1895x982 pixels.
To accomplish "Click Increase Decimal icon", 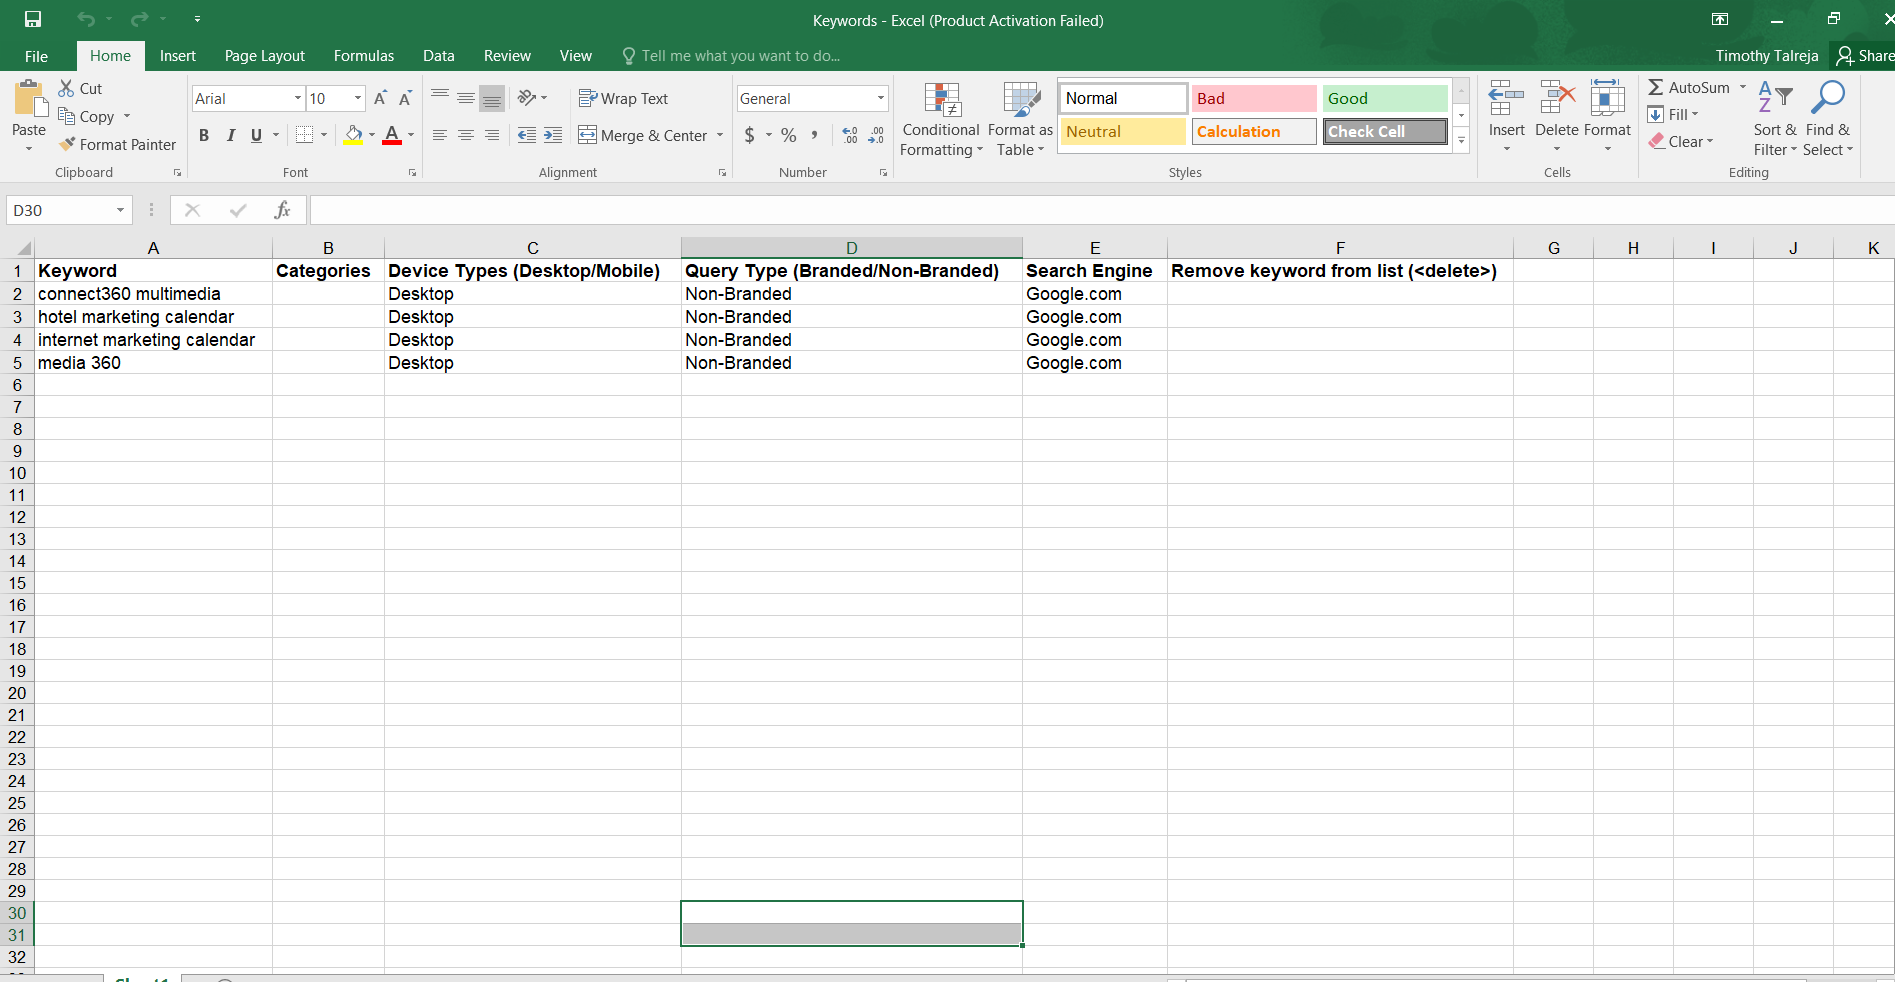I will [850, 135].
